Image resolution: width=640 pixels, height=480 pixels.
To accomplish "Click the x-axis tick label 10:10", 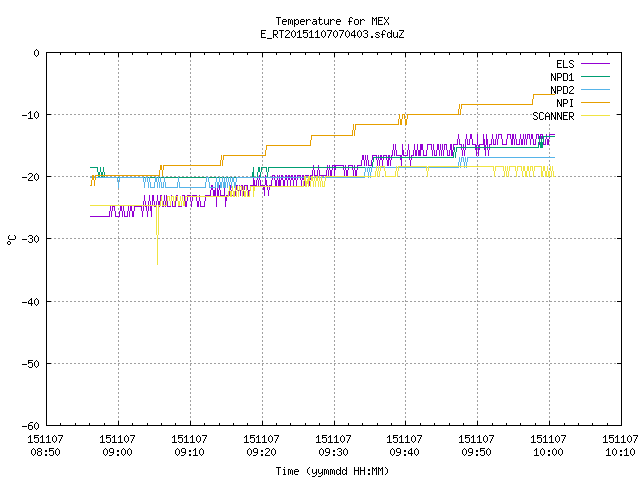I will pos(620,452).
